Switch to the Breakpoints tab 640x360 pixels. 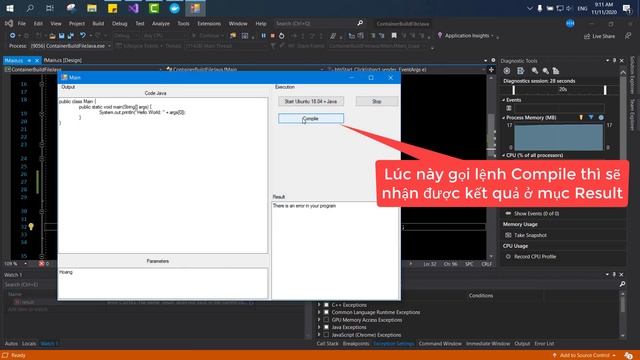click(x=356, y=344)
